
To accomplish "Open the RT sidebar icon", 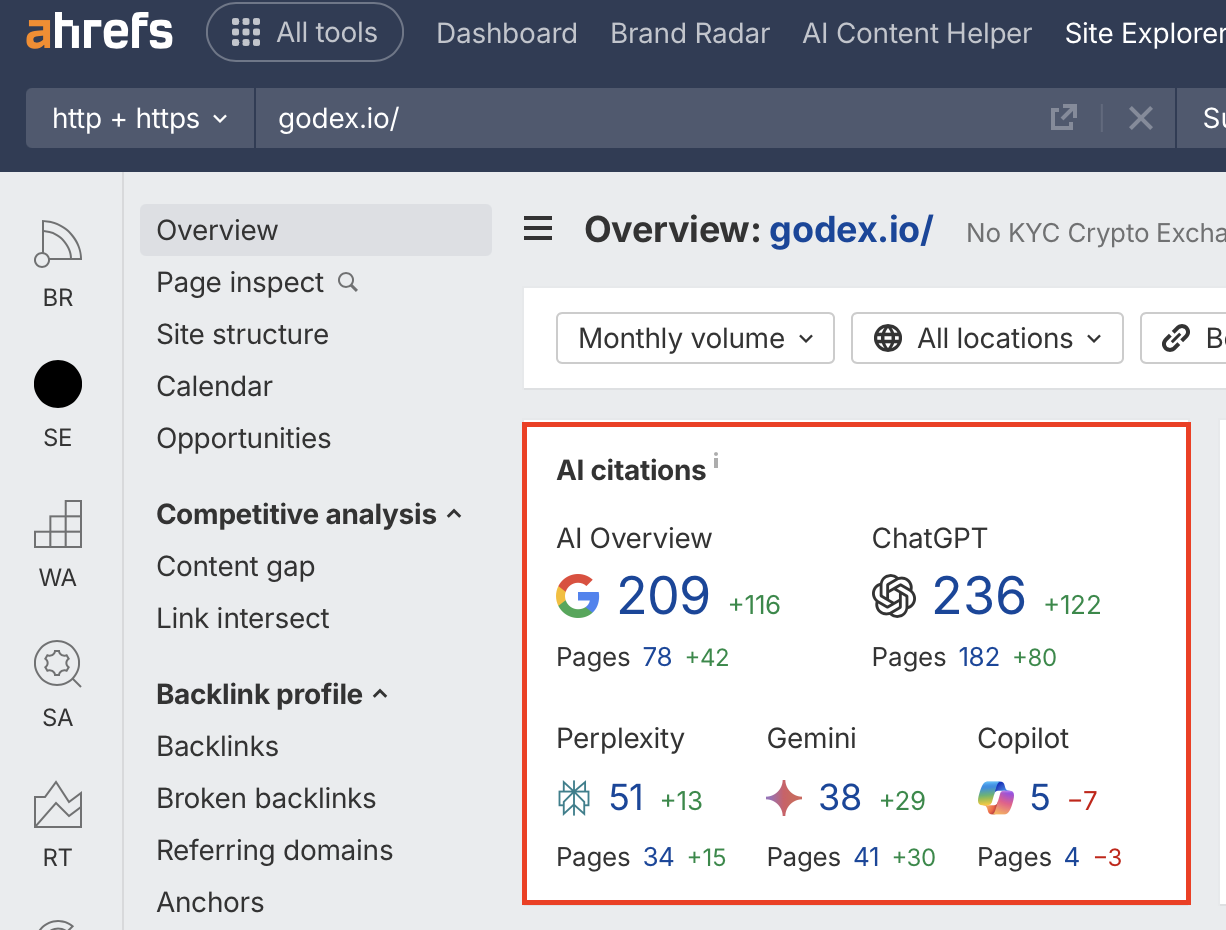I will coord(58,823).
